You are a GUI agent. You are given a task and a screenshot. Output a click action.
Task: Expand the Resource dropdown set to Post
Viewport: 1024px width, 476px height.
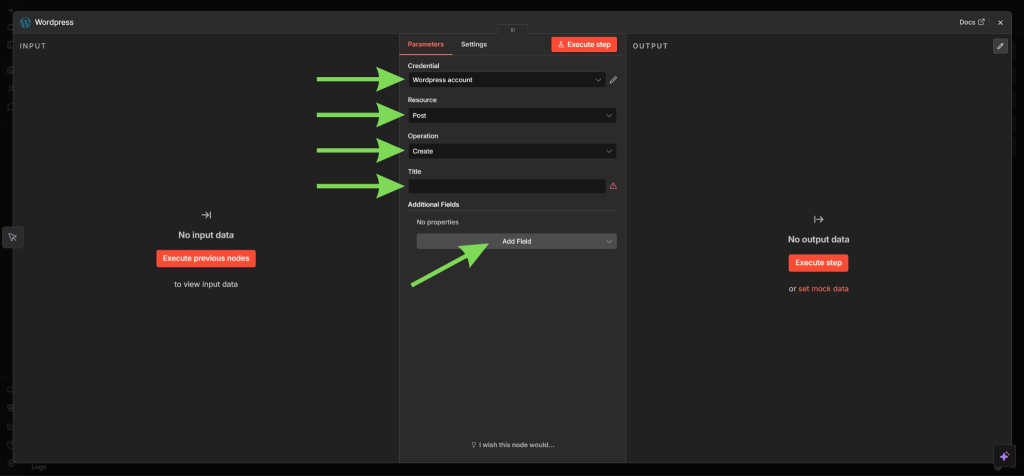(511, 116)
